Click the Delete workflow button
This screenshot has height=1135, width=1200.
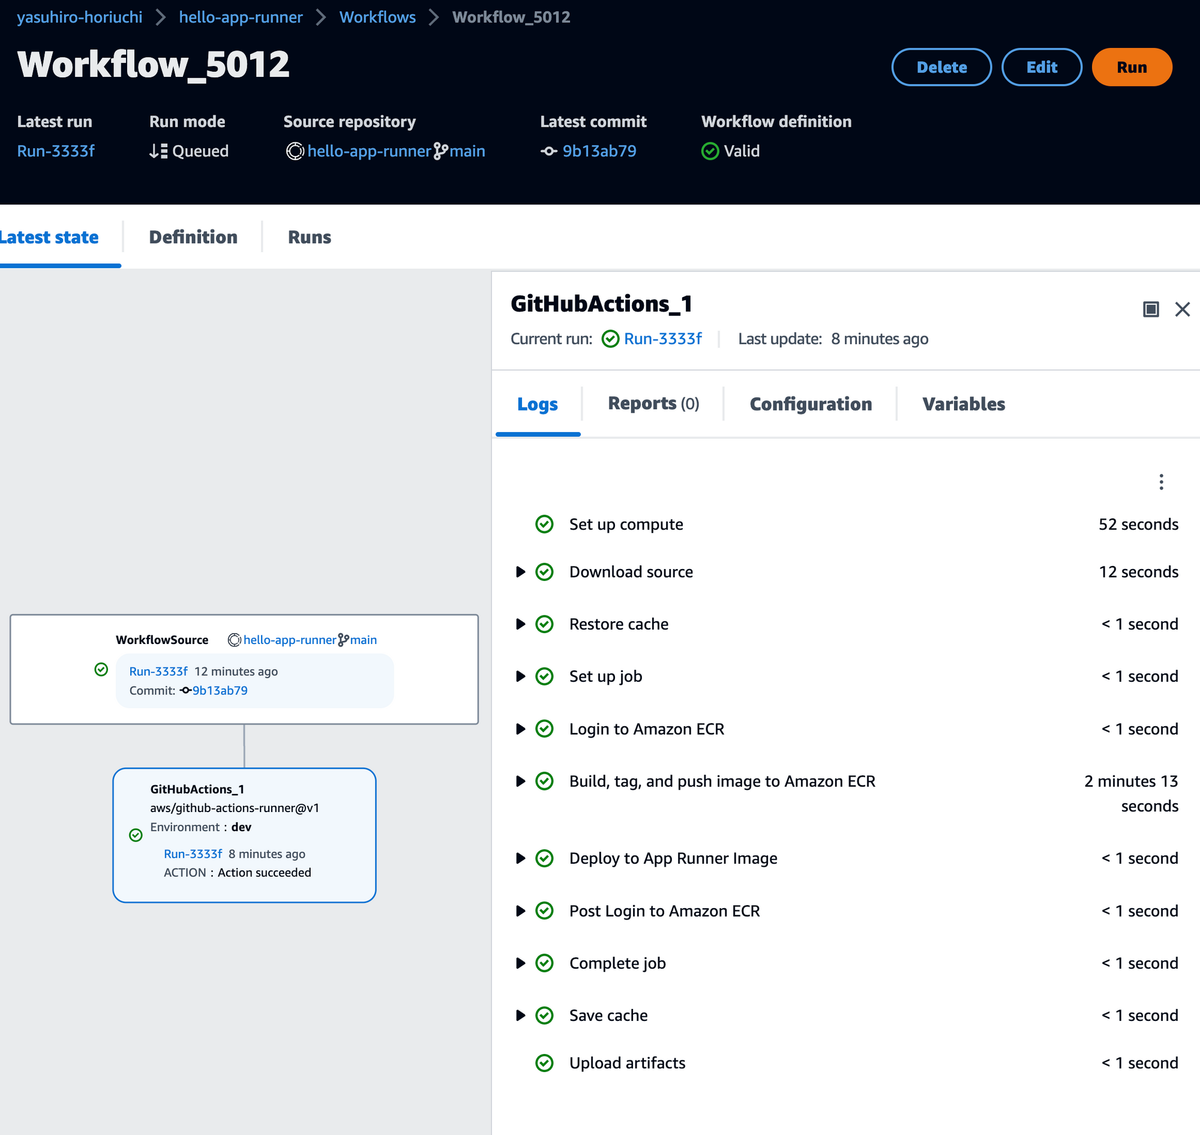[942, 67]
